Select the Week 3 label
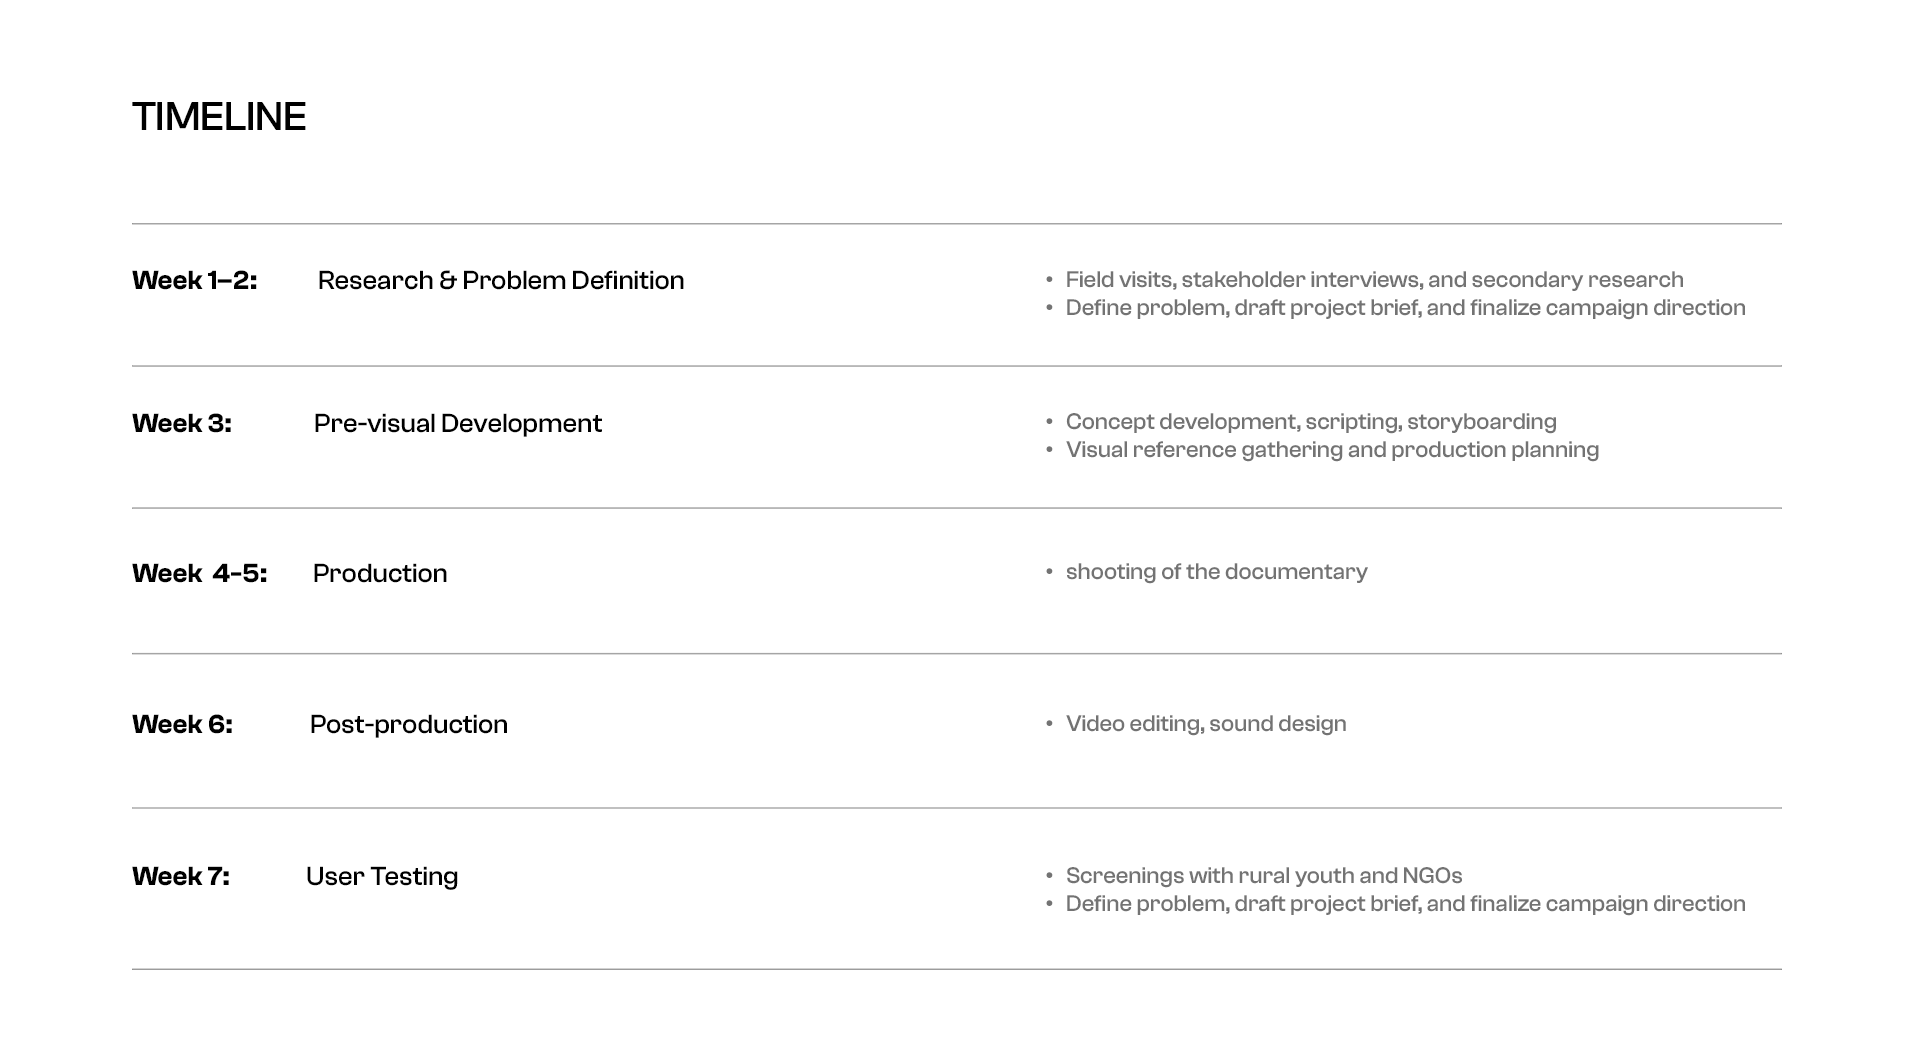Screen dimensions: 1920x1051 [x=182, y=423]
